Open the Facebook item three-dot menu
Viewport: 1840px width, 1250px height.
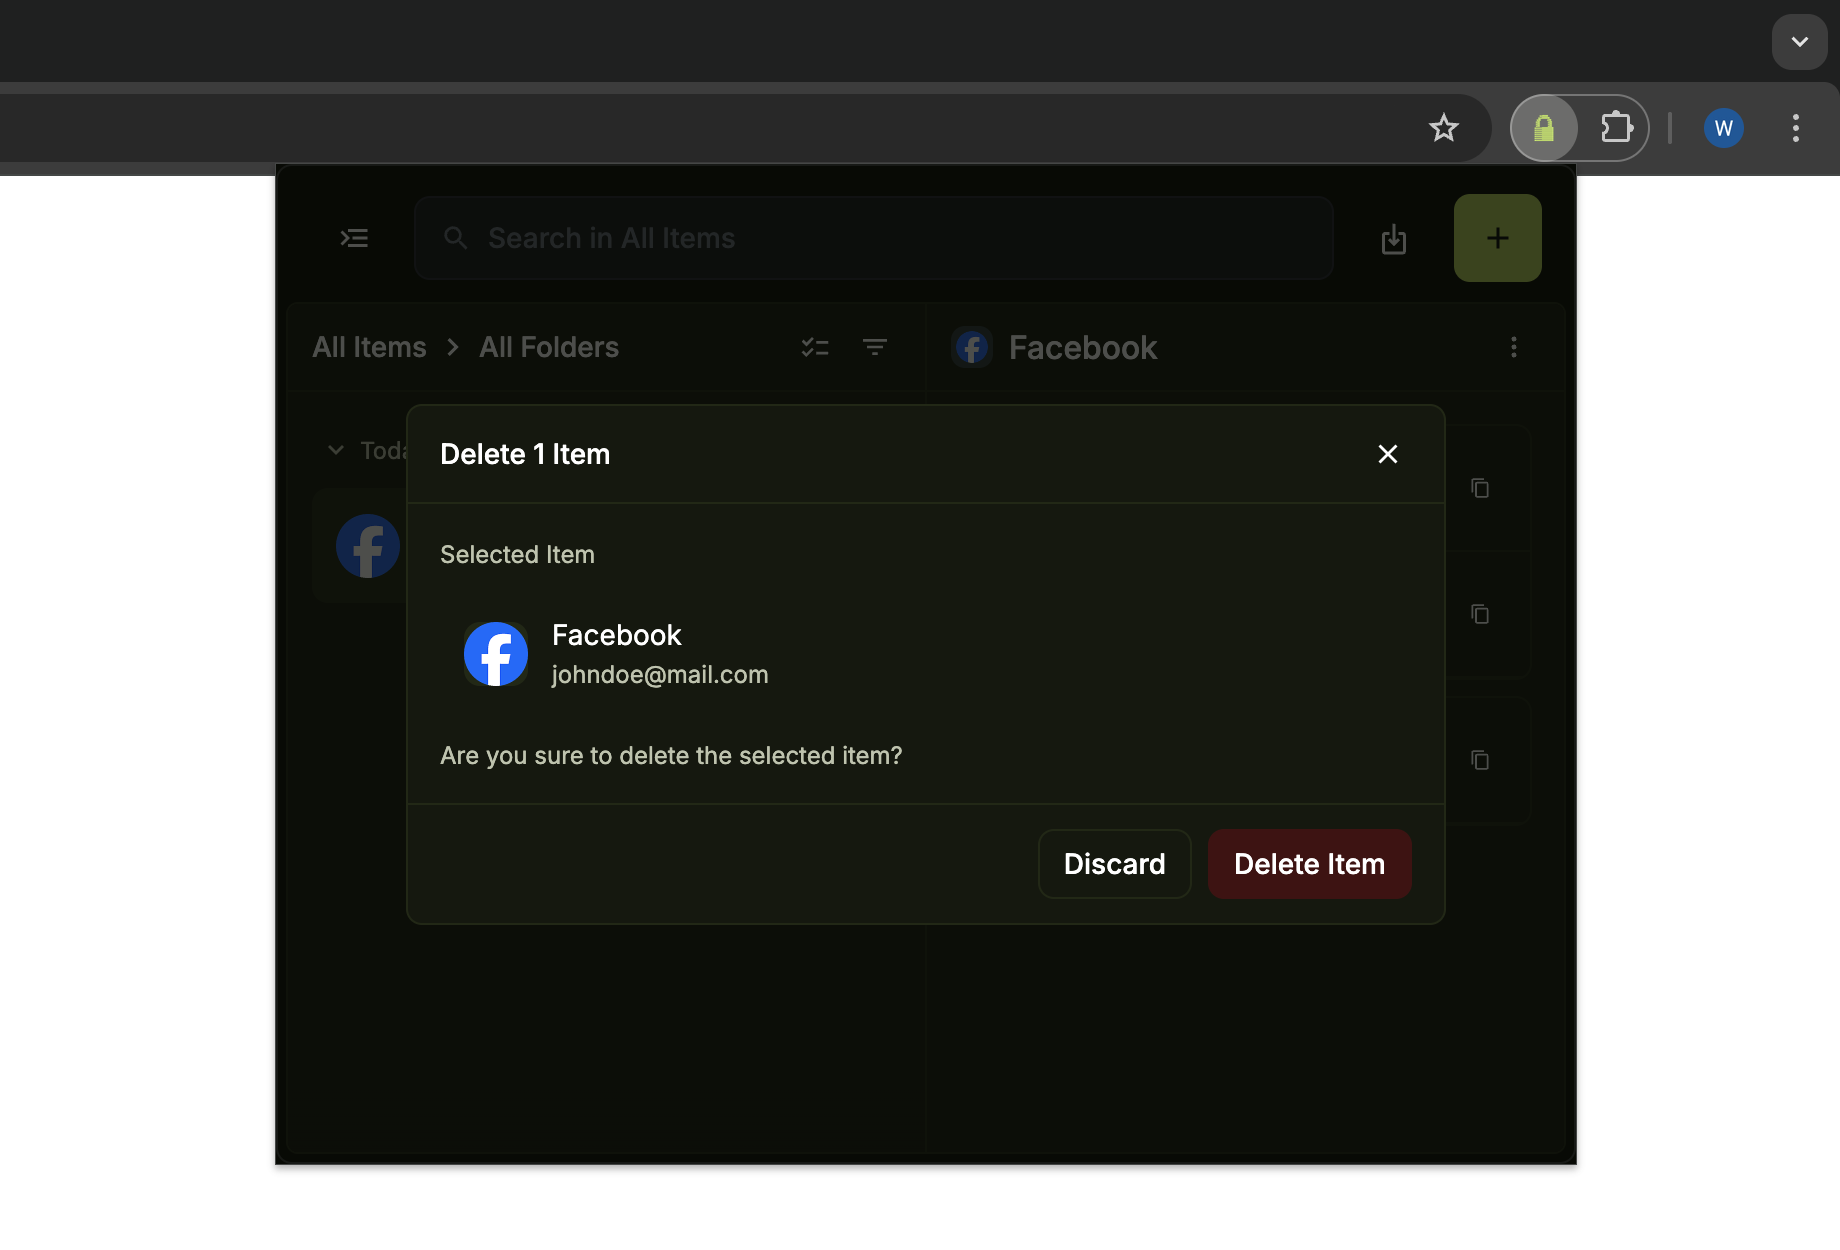[1514, 347]
